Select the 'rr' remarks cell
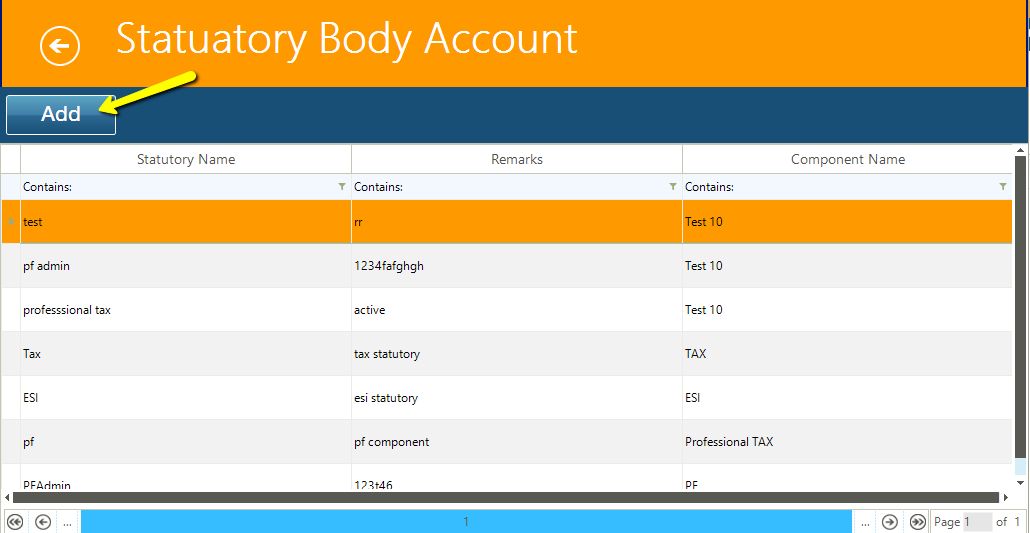Viewport: 1030px width, 533px height. pos(517,221)
